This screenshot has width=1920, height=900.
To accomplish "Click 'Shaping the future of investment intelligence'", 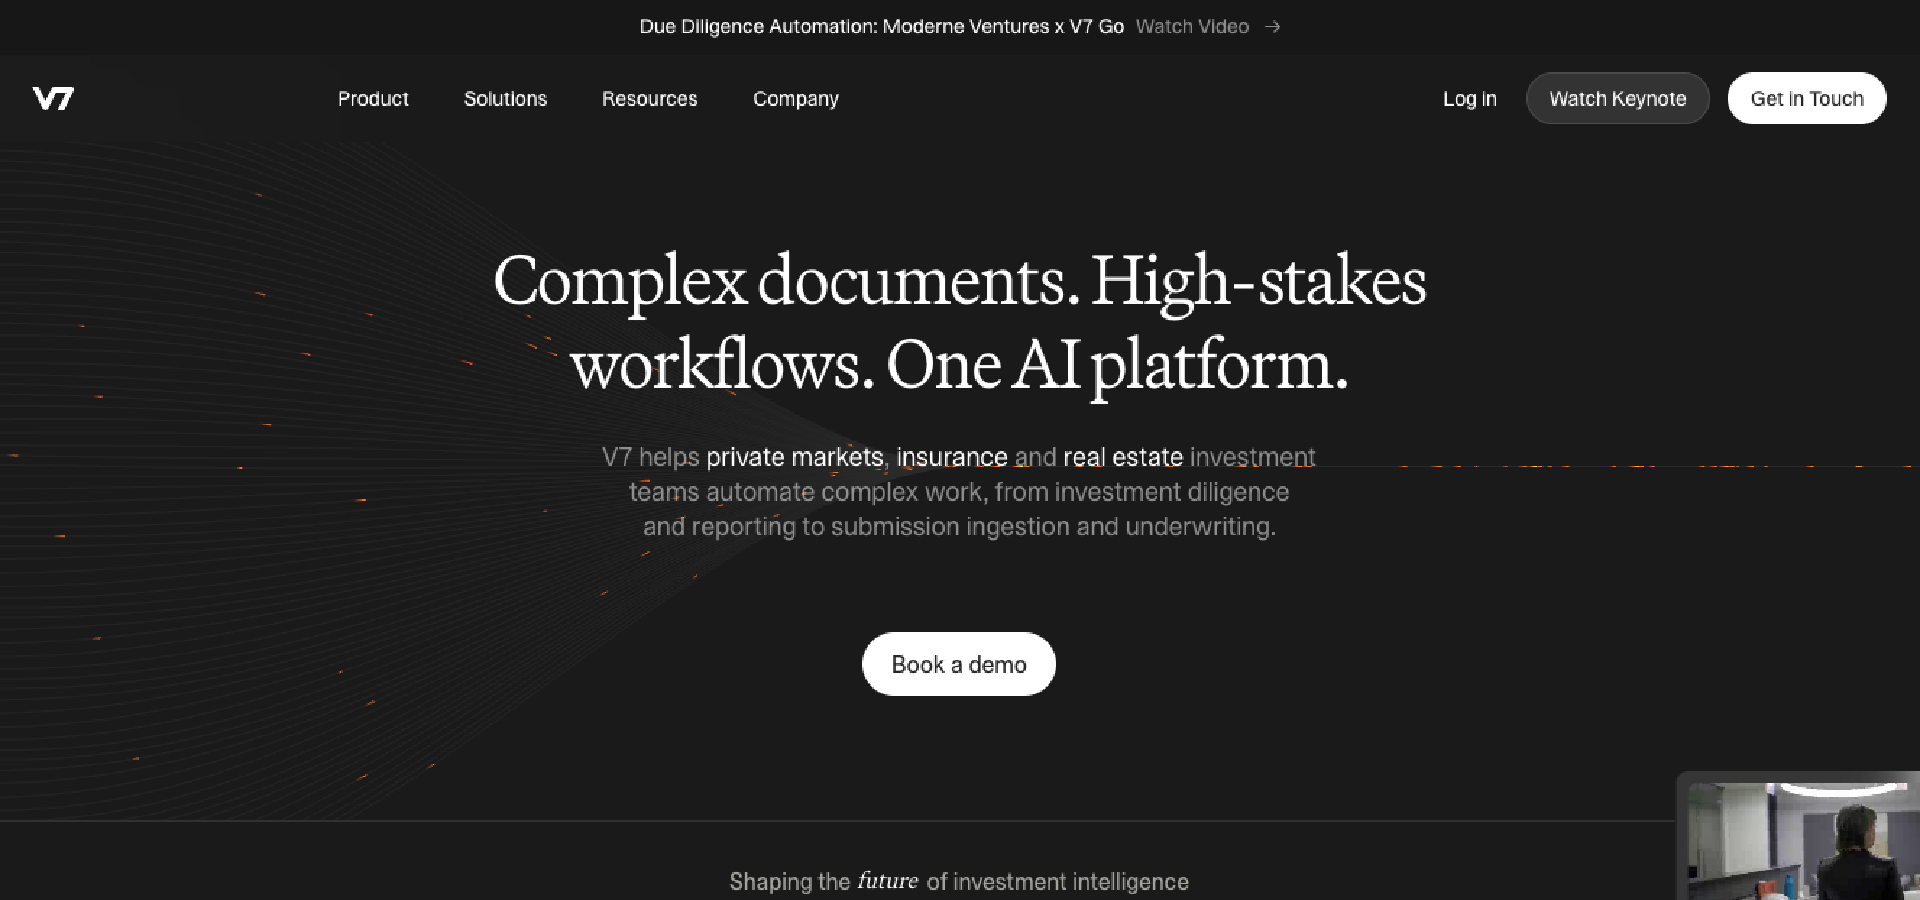I will [x=959, y=881].
